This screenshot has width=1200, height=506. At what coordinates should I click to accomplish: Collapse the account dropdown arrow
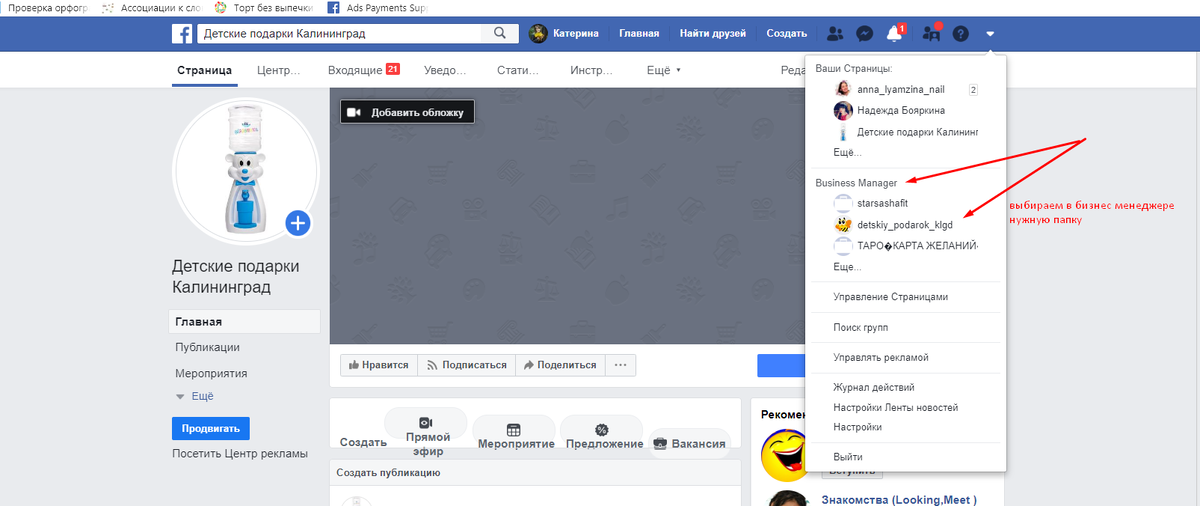click(x=989, y=33)
